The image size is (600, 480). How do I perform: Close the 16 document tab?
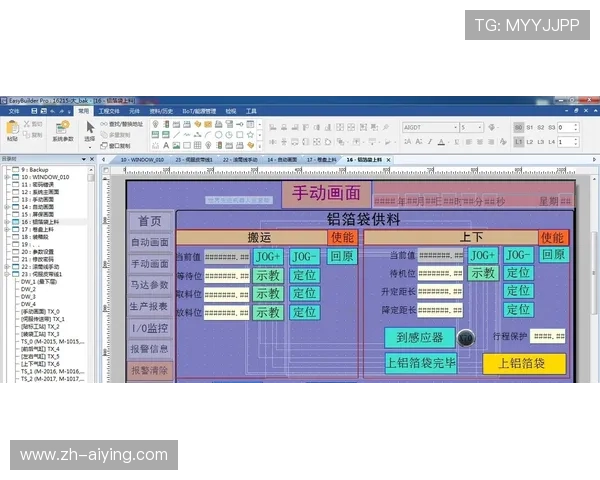pyautogui.click(x=388, y=160)
